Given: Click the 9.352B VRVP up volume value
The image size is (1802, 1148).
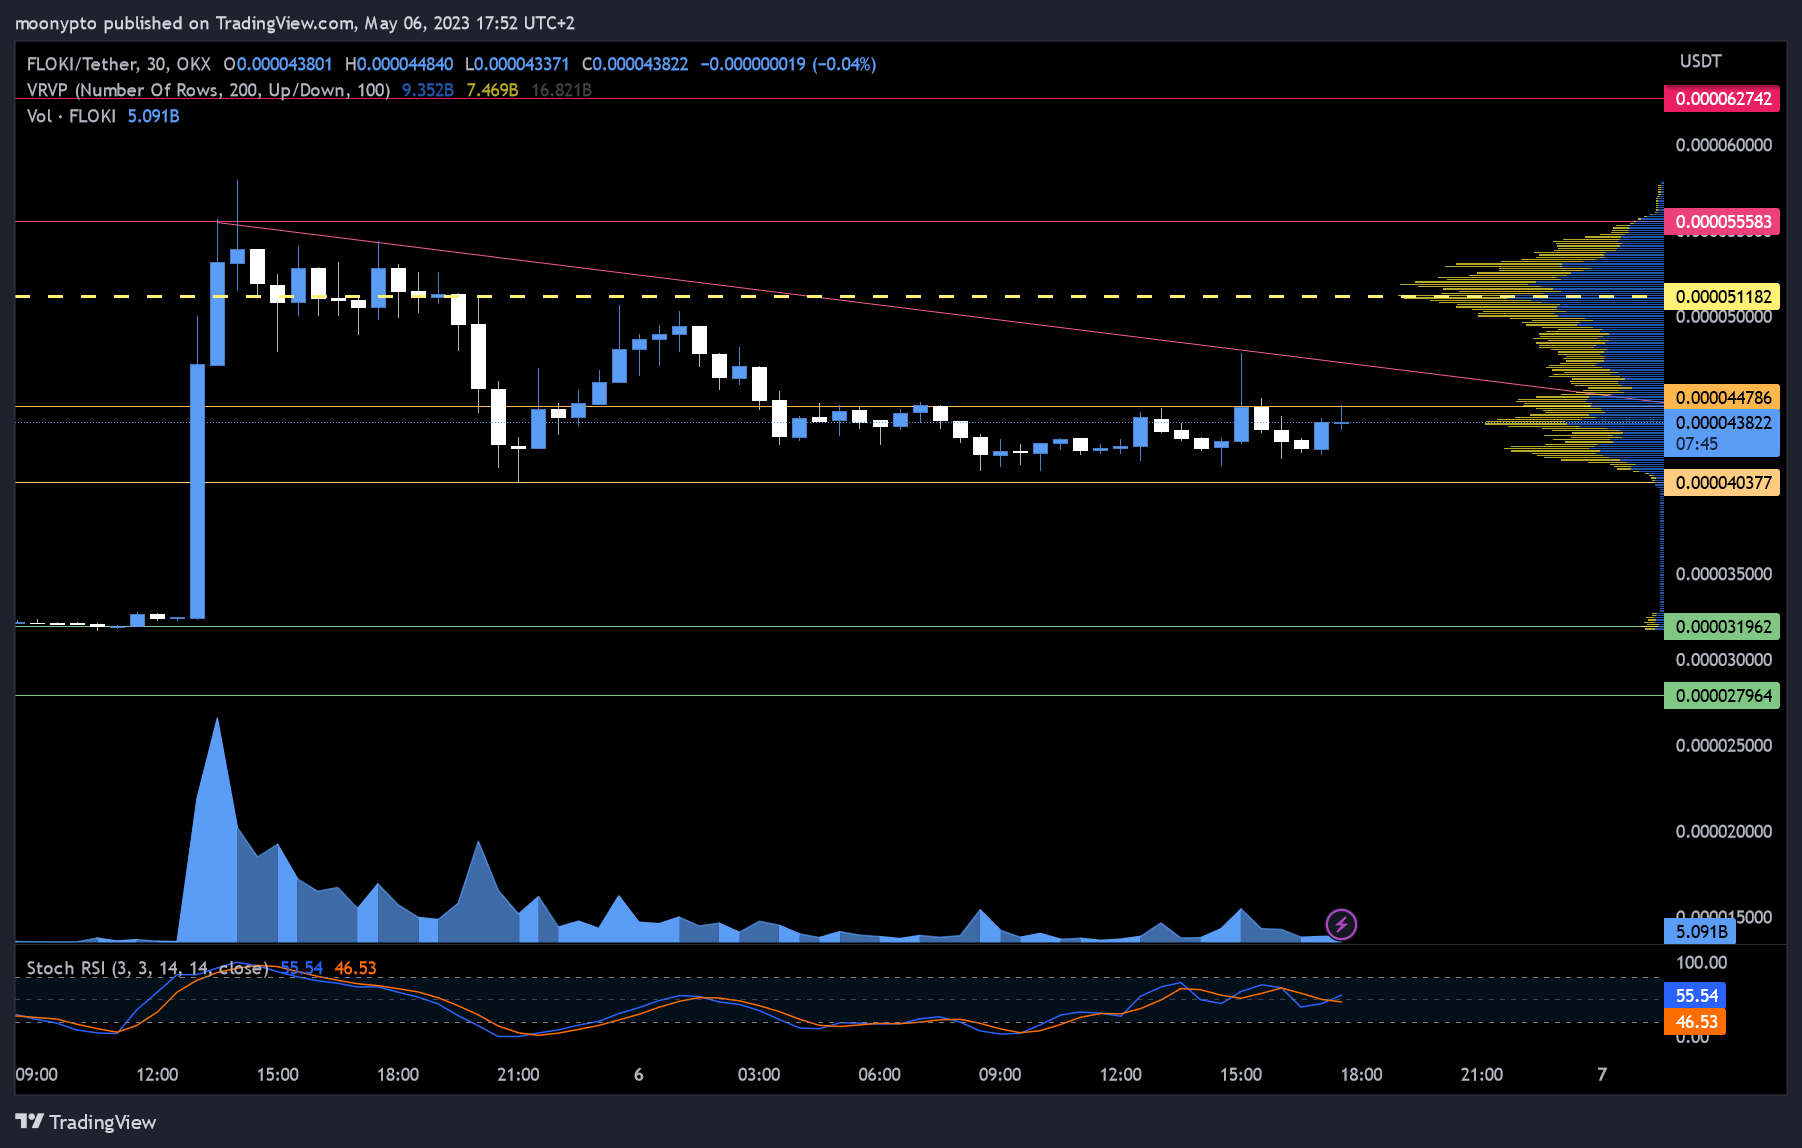Looking at the screenshot, I should (x=428, y=90).
